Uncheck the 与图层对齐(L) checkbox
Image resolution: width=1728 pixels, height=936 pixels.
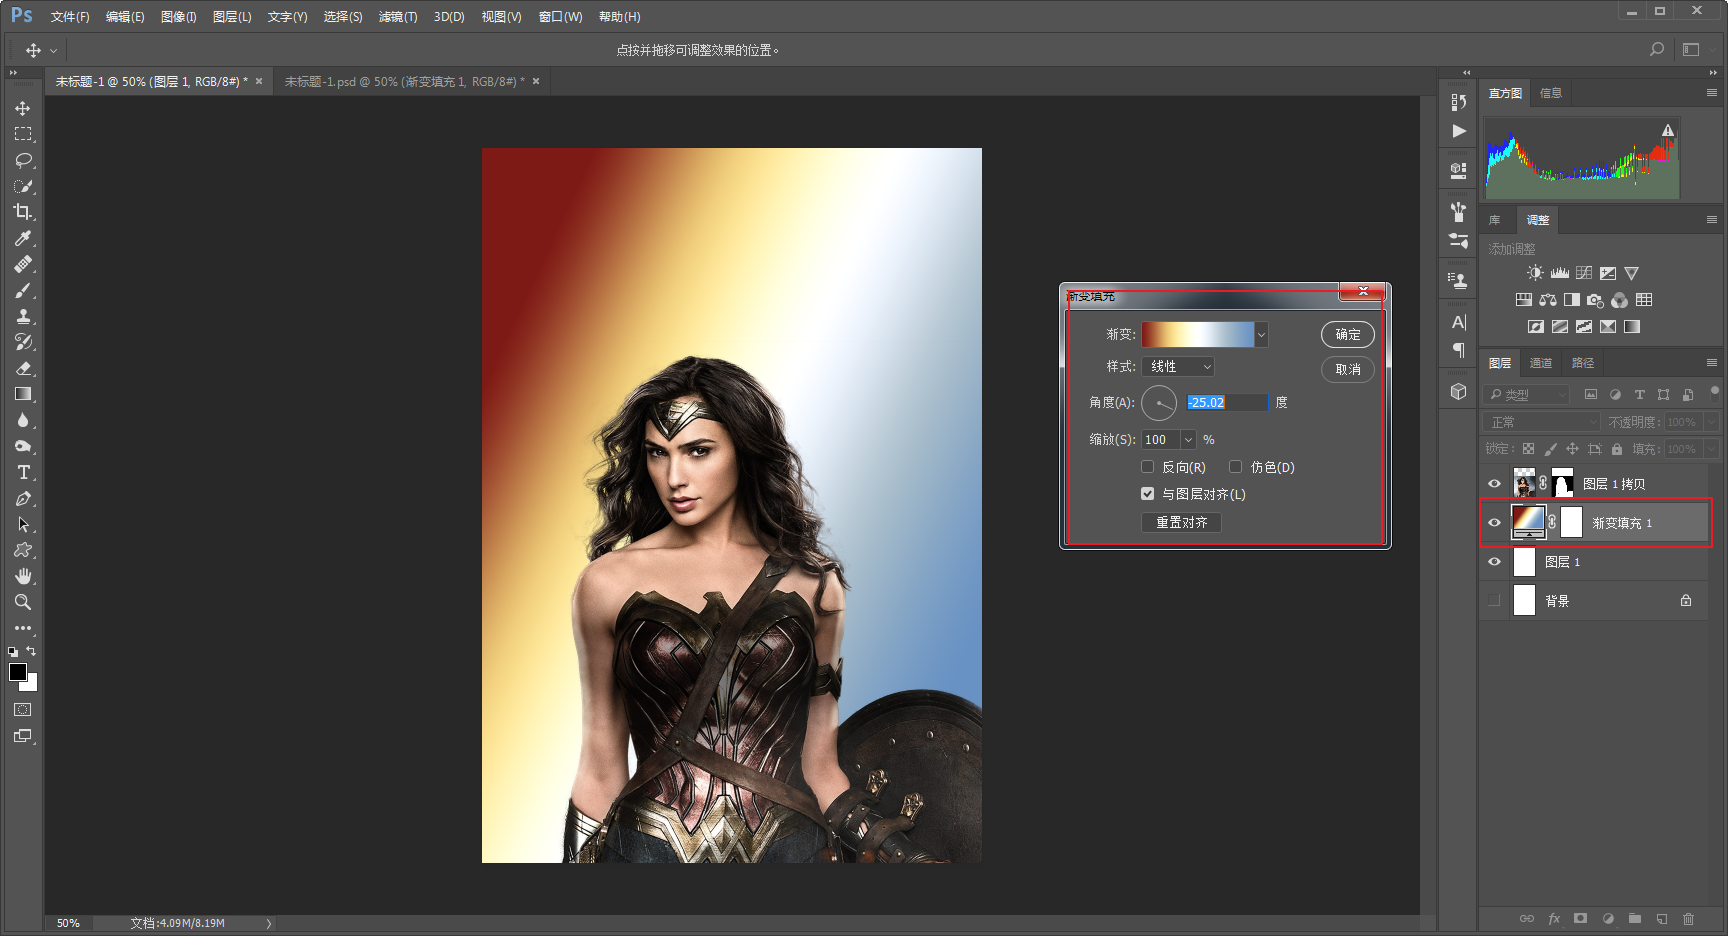(x=1148, y=494)
